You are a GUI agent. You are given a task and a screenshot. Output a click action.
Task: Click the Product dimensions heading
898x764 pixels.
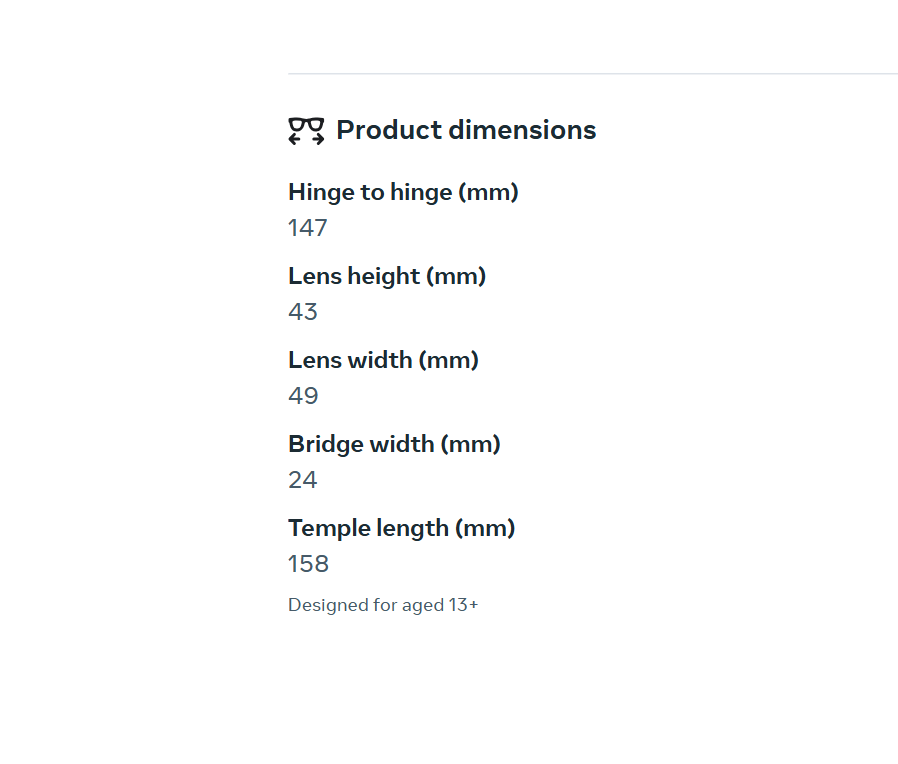click(x=466, y=130)
